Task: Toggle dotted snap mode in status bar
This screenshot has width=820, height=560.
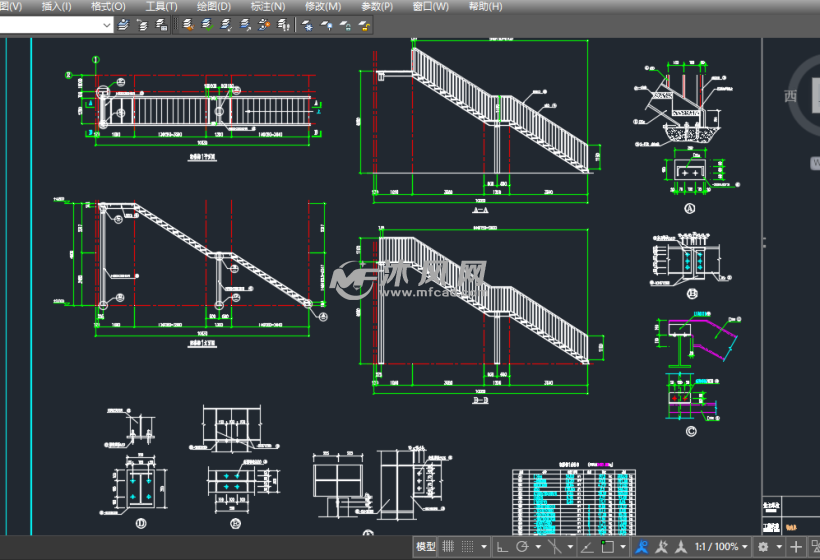Action: (469, 547)
